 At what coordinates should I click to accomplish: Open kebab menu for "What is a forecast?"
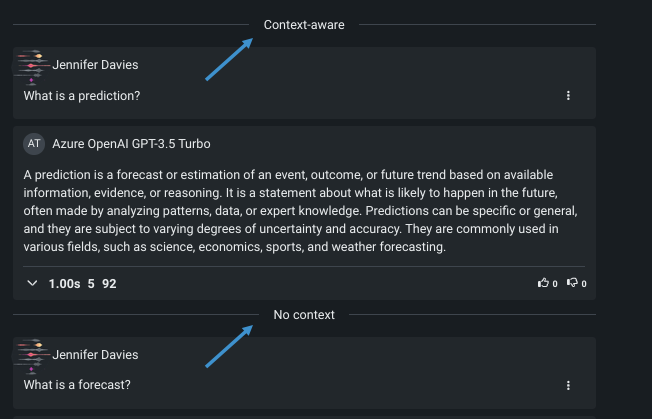(x=568, y=385)
